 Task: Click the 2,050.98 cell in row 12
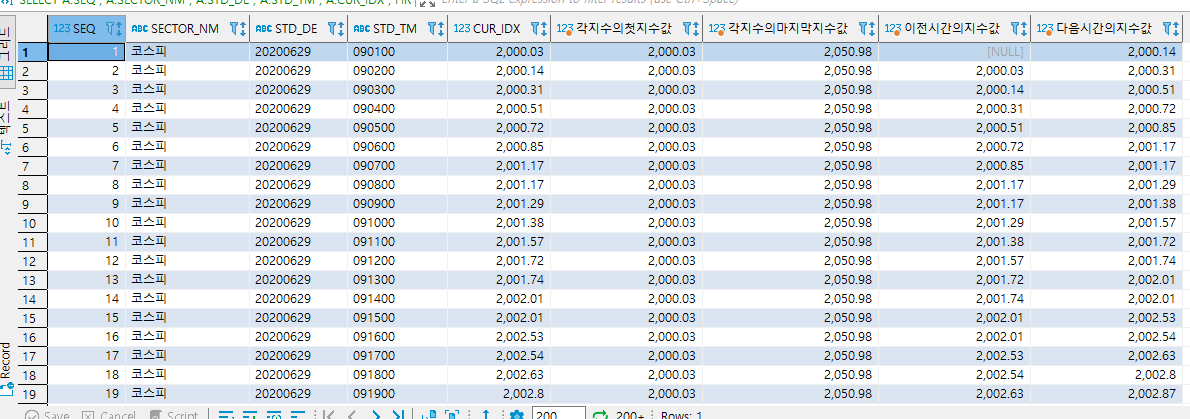[790, 260]
